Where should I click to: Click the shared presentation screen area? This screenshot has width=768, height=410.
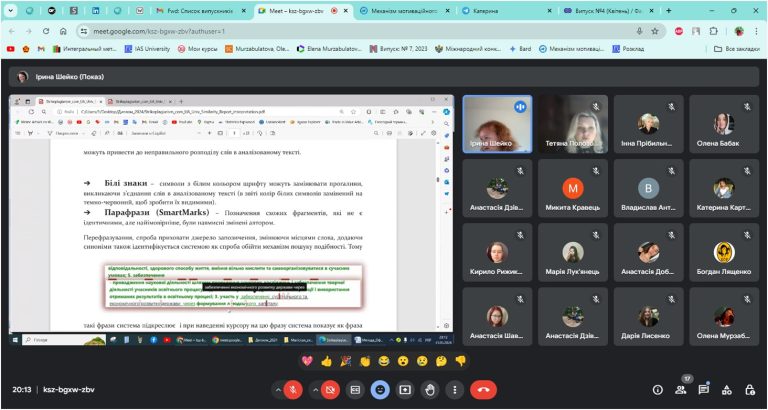coord(231,220)
